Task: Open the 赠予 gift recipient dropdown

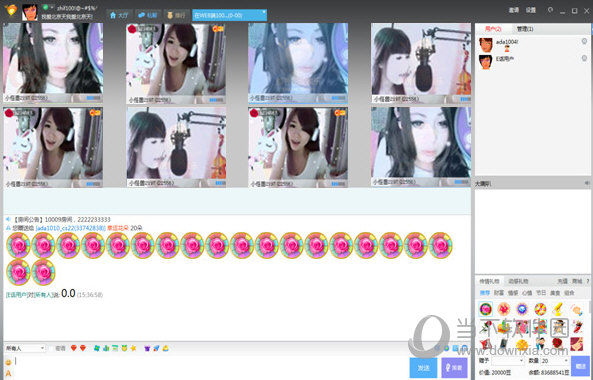Action: pos(508,361)
